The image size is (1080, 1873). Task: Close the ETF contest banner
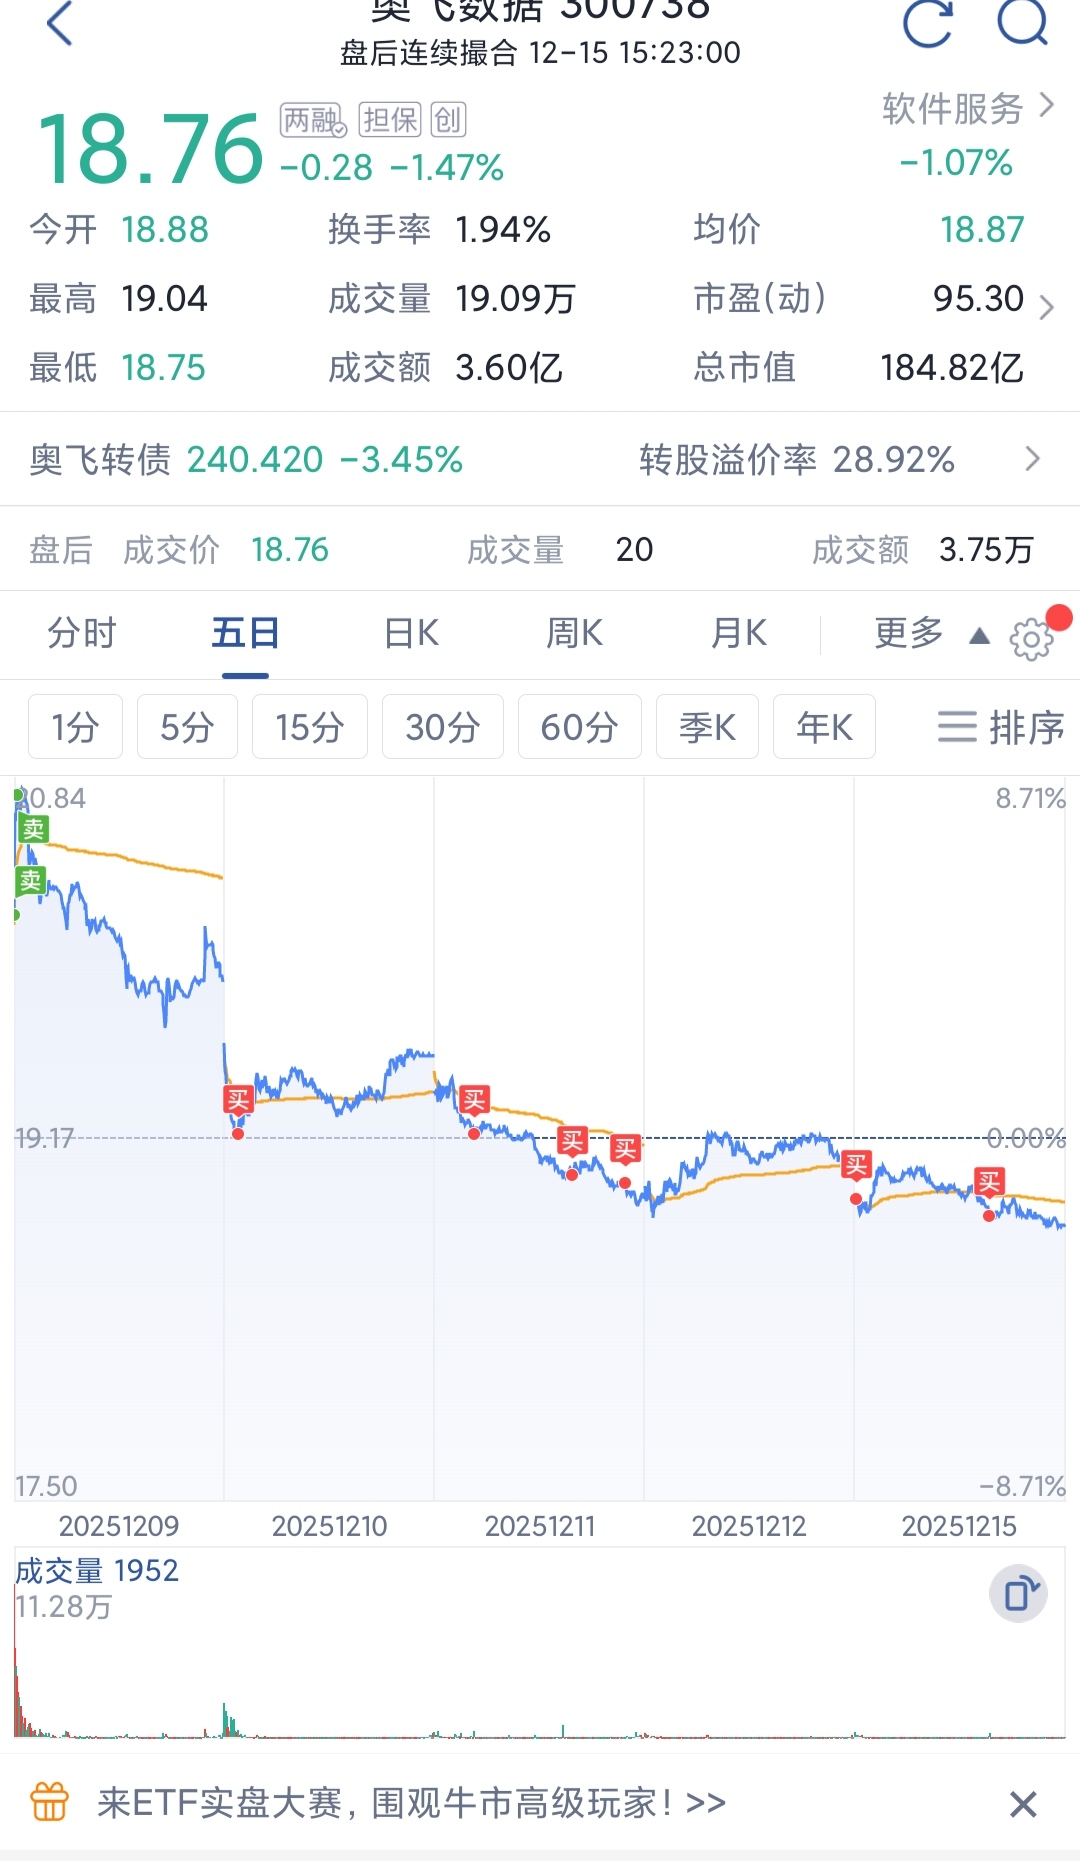coord(1022,1804)
